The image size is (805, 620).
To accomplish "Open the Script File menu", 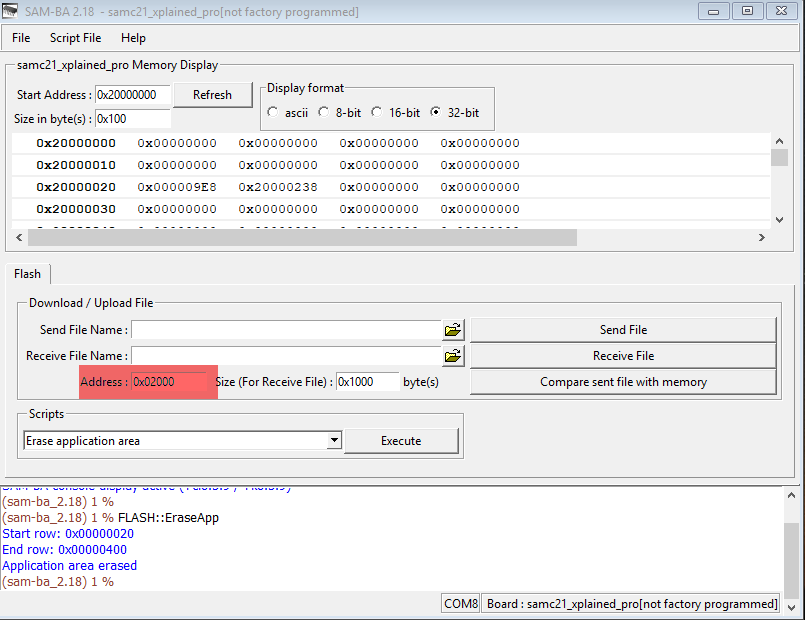I will pos(75,38).
